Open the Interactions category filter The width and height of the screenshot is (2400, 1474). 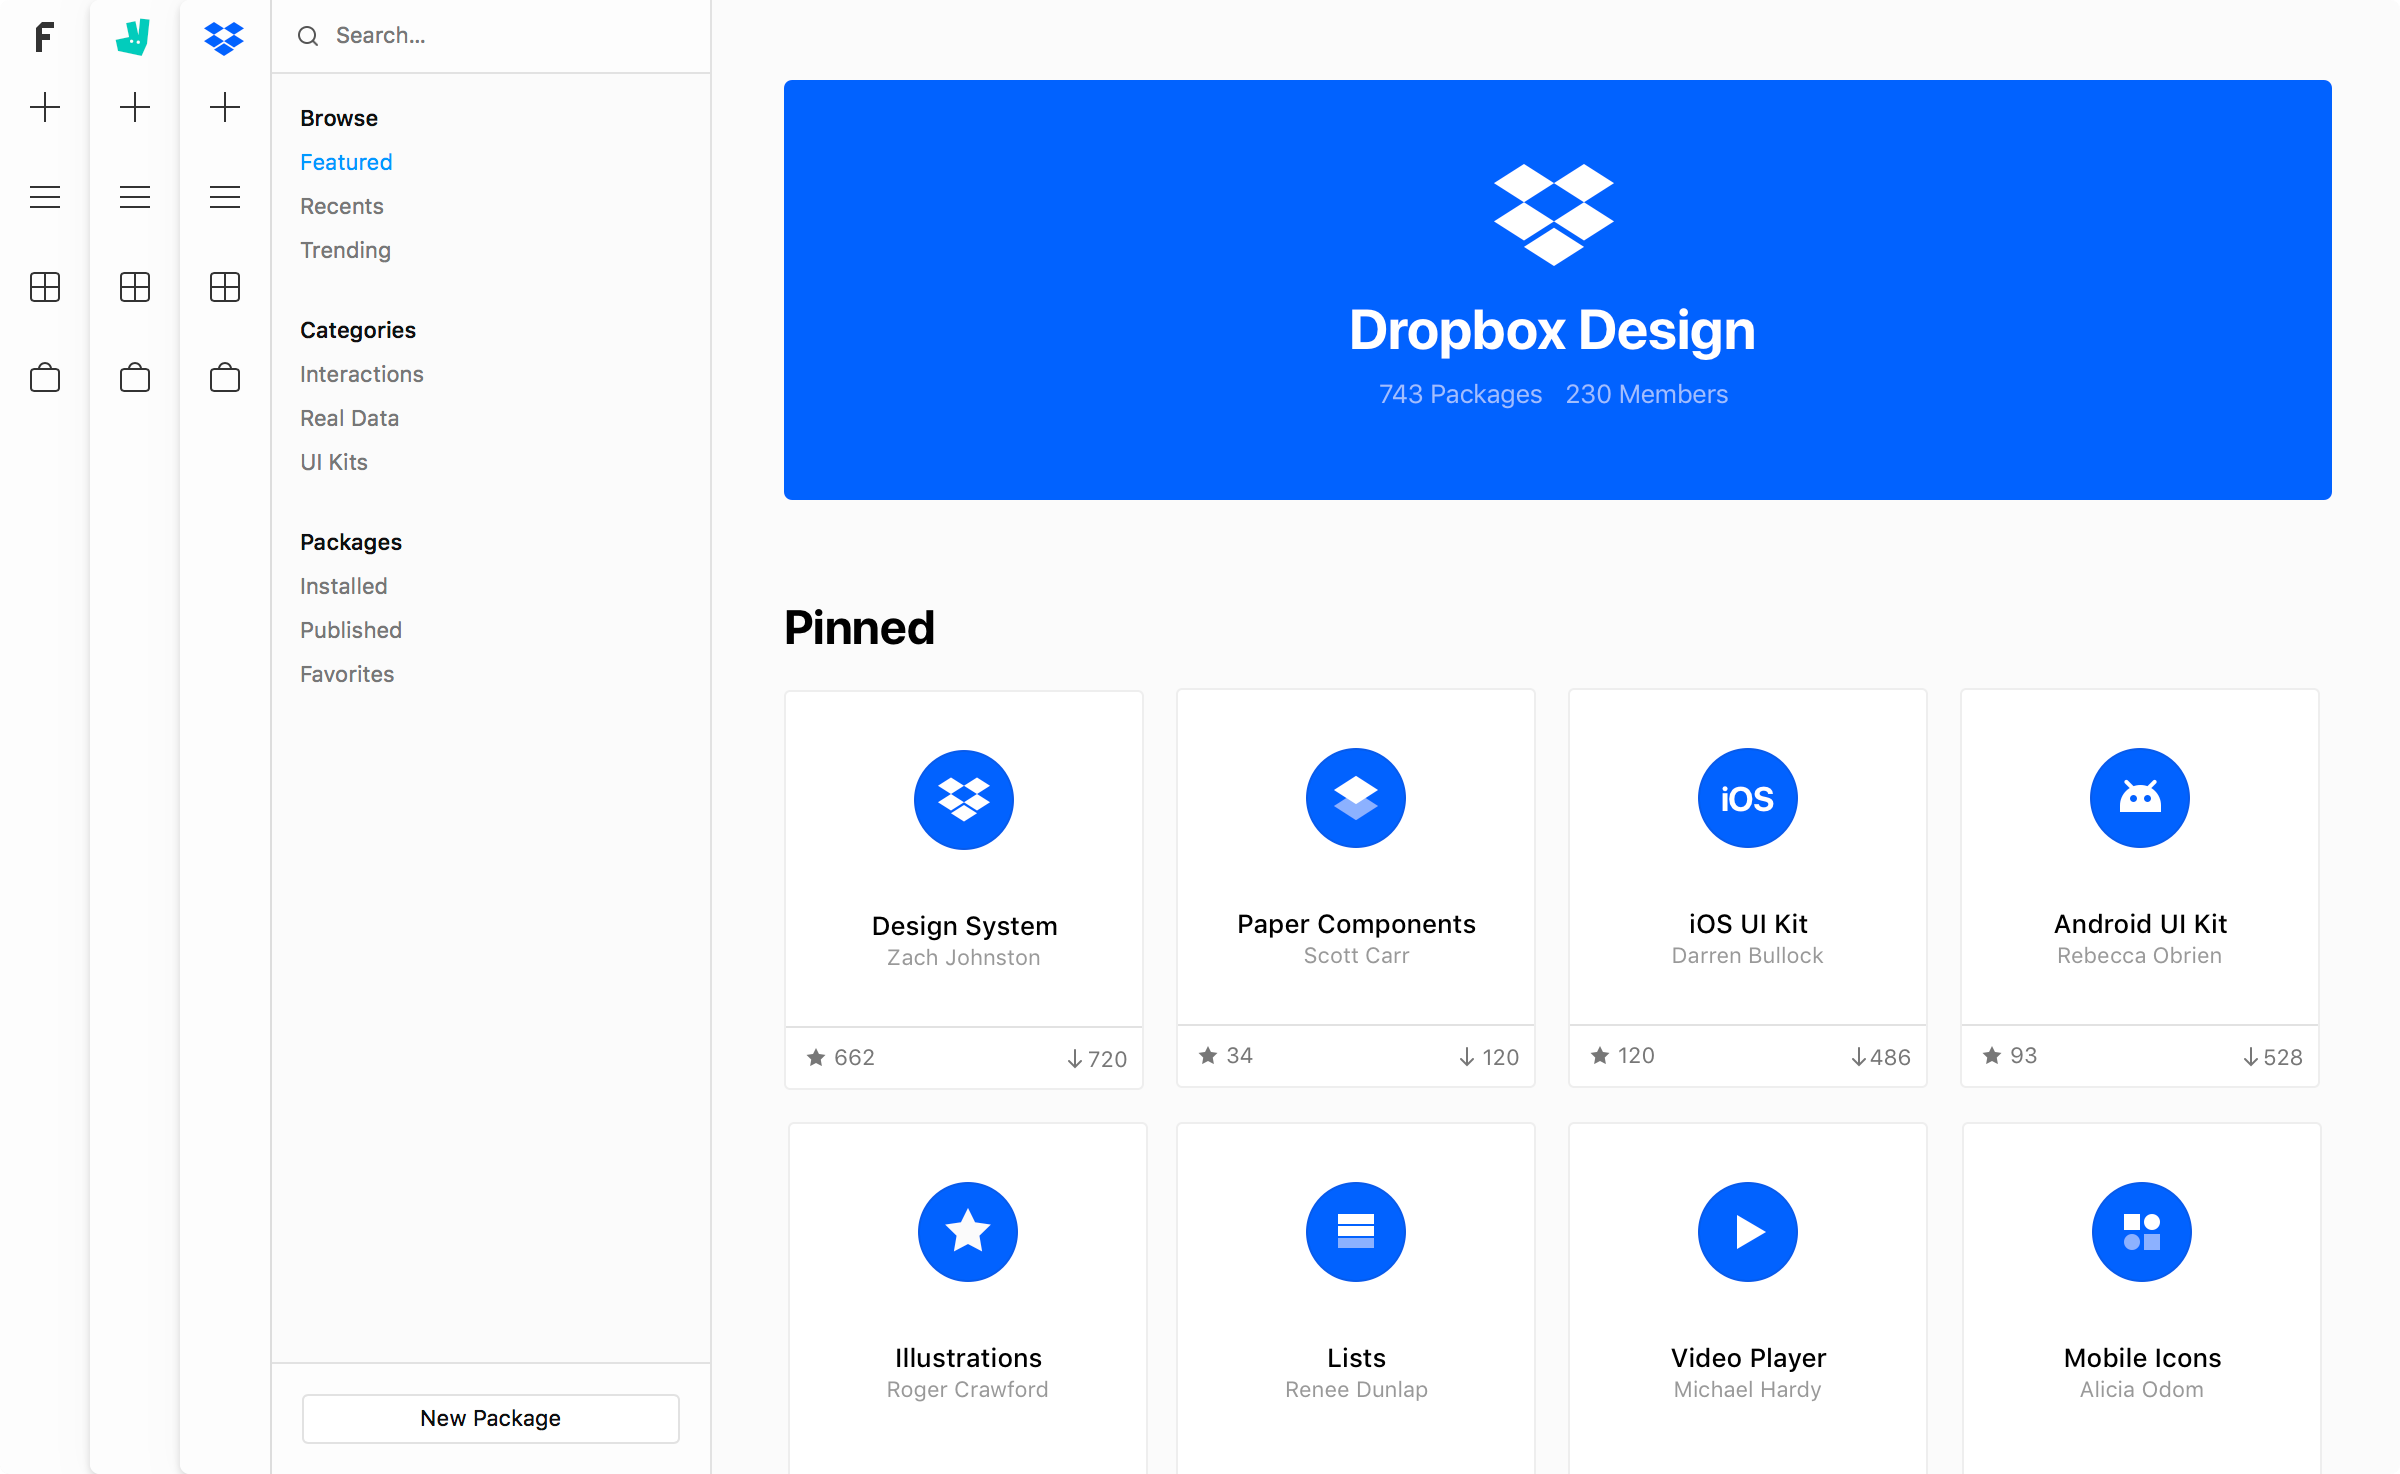click(x=362, y=374)
